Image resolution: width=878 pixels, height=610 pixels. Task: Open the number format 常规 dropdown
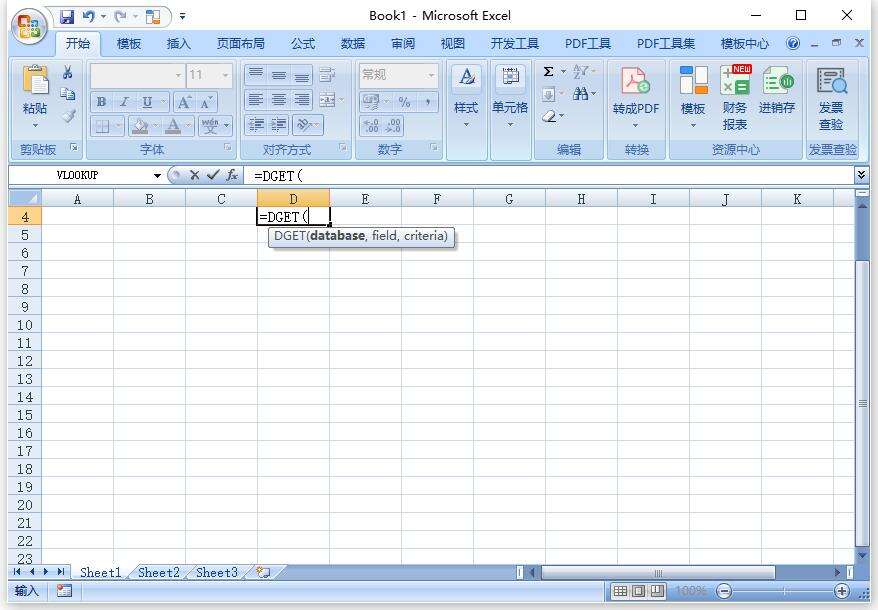click(431, 74)
